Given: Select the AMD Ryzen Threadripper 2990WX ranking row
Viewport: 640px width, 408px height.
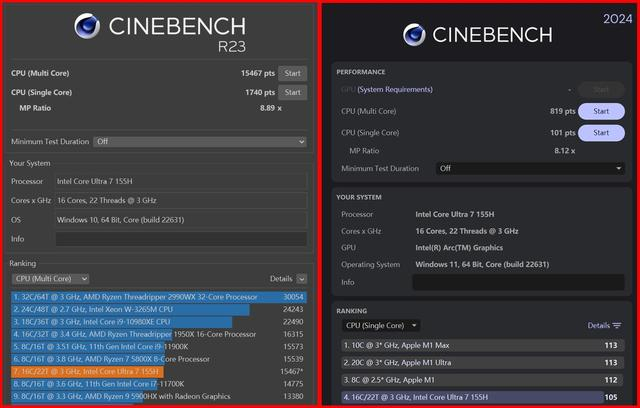Looking at the screenshot, I should (x=159, y=297).
